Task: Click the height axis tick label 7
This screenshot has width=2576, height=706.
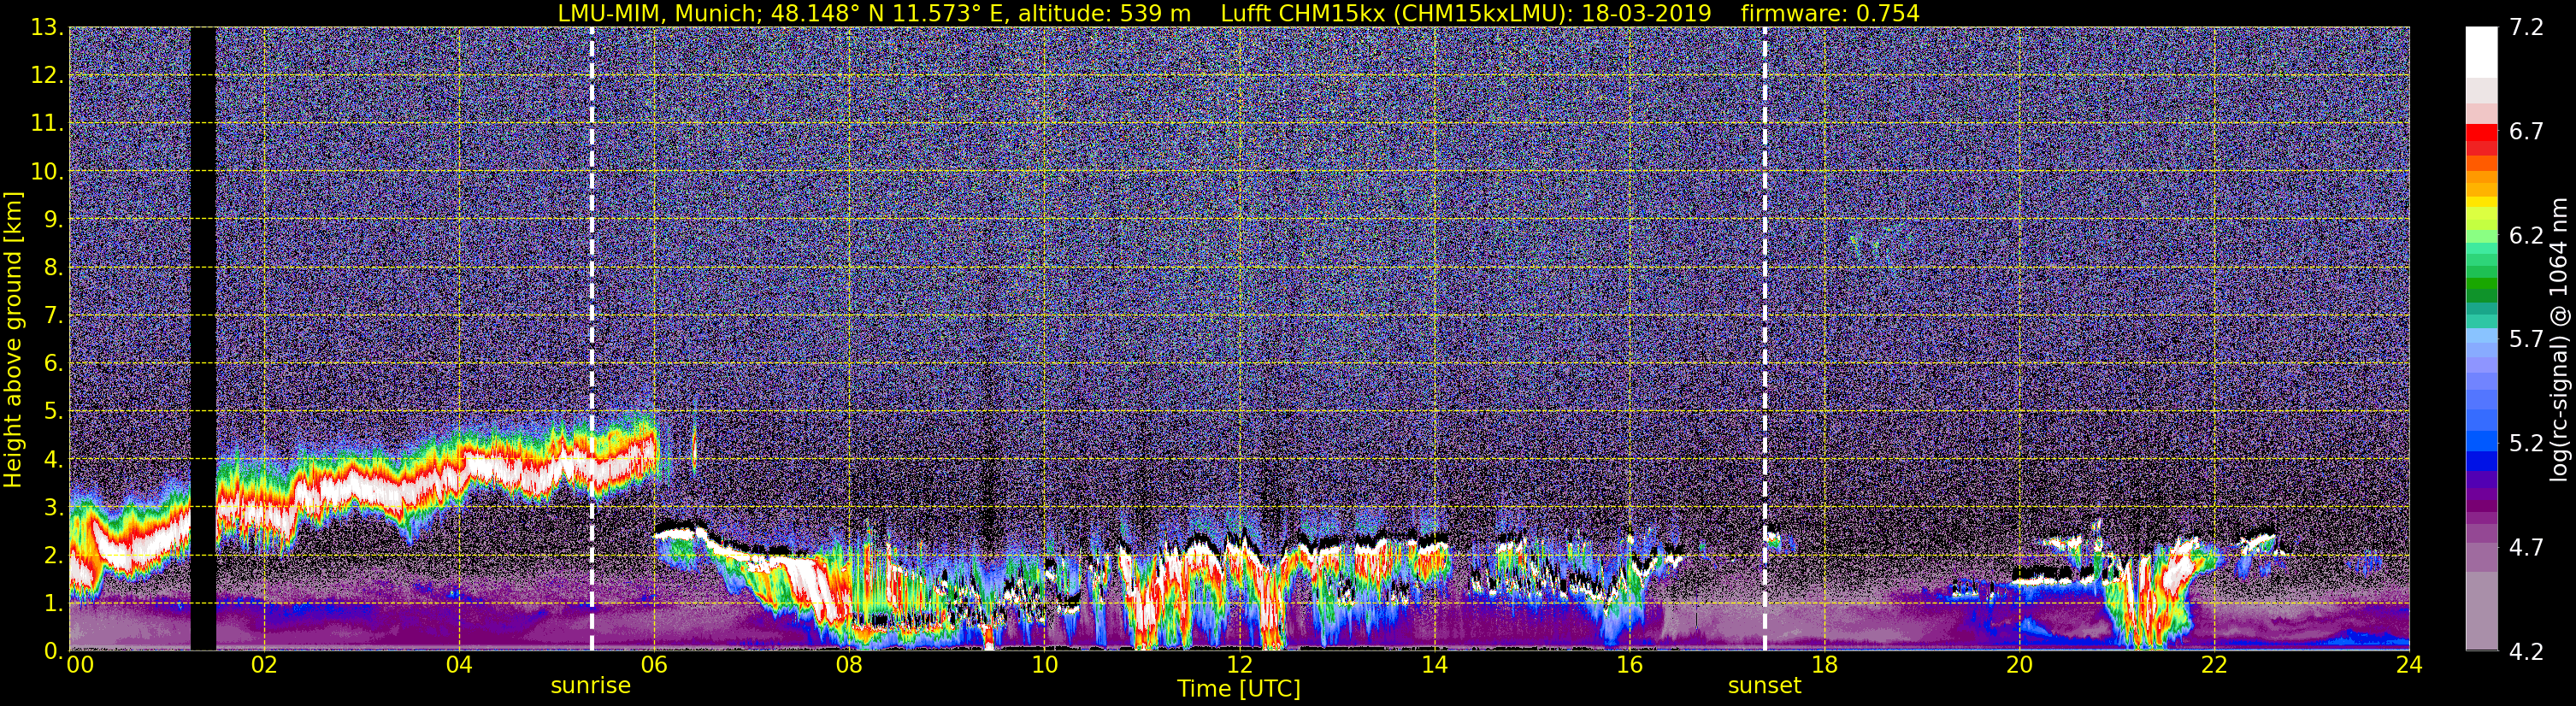Action: pyautogui.click(x=54, y=316)
